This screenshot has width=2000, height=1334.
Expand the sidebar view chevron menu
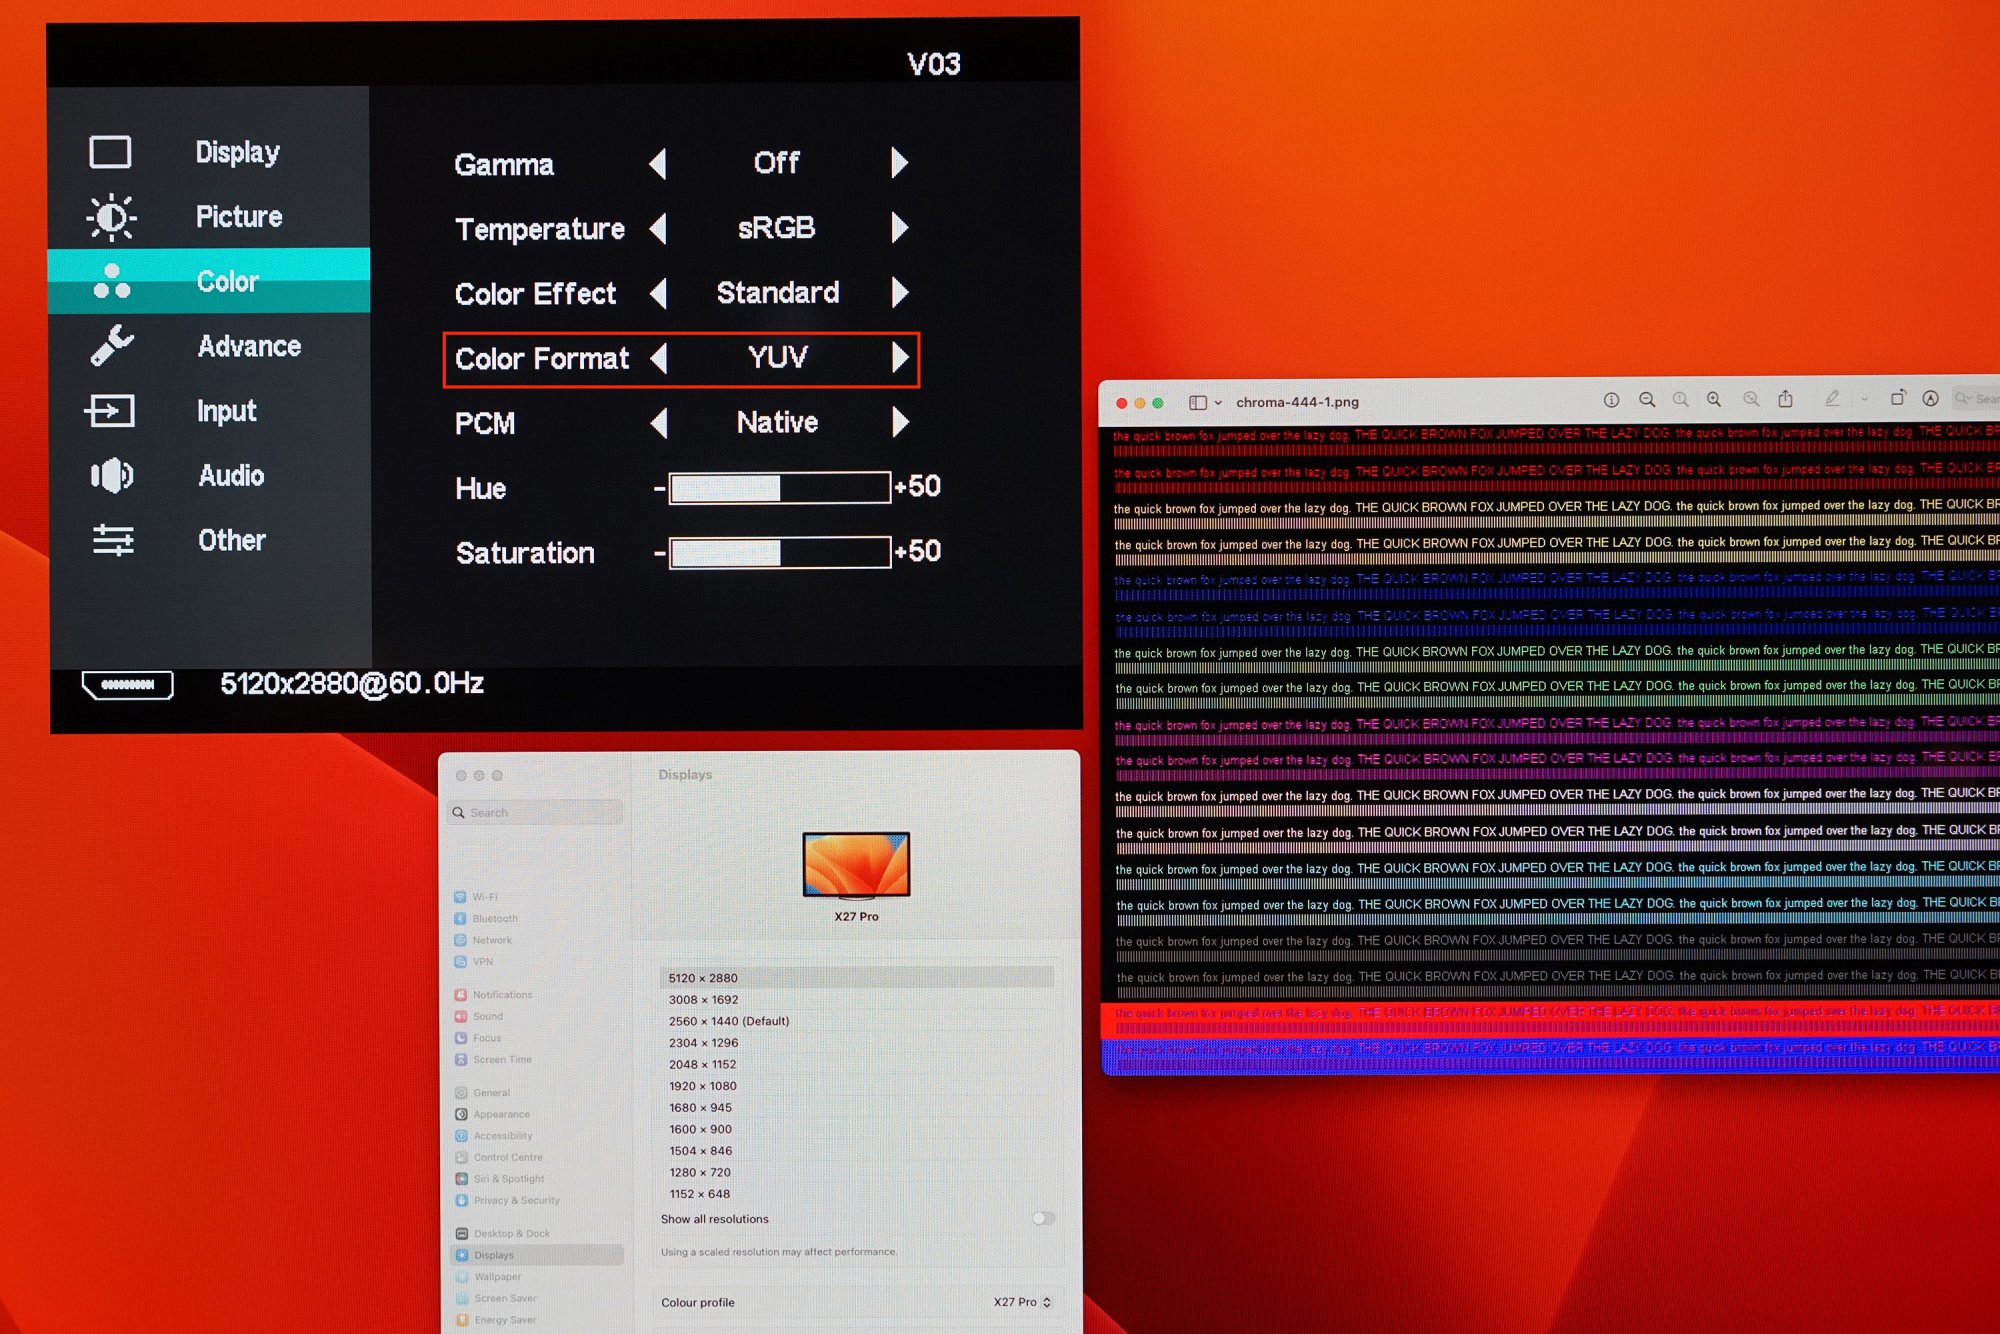click(1218, 403)
